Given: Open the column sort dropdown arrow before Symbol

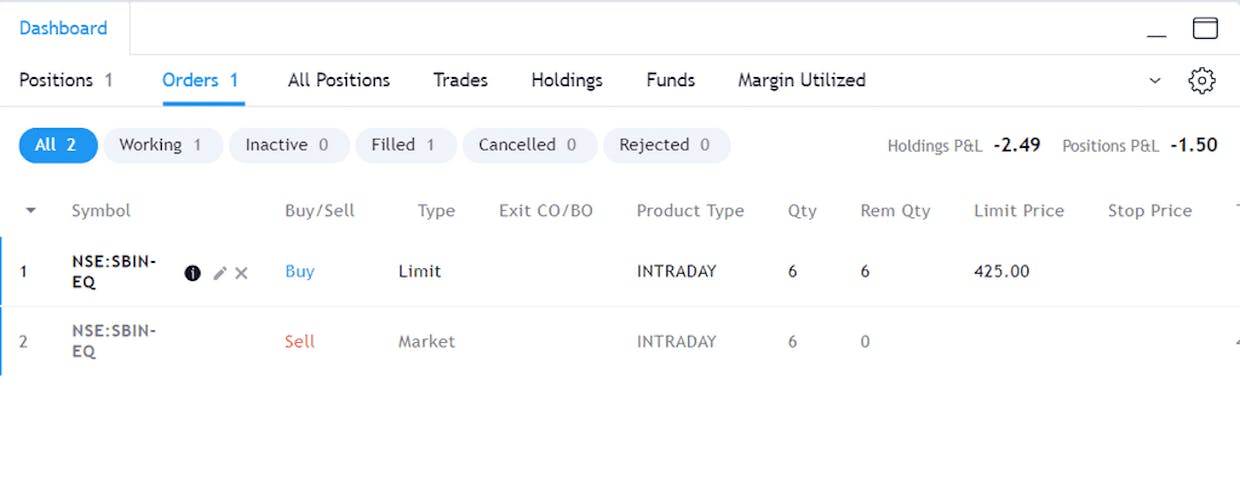Looking at the screenshot, I should point(30,211).
